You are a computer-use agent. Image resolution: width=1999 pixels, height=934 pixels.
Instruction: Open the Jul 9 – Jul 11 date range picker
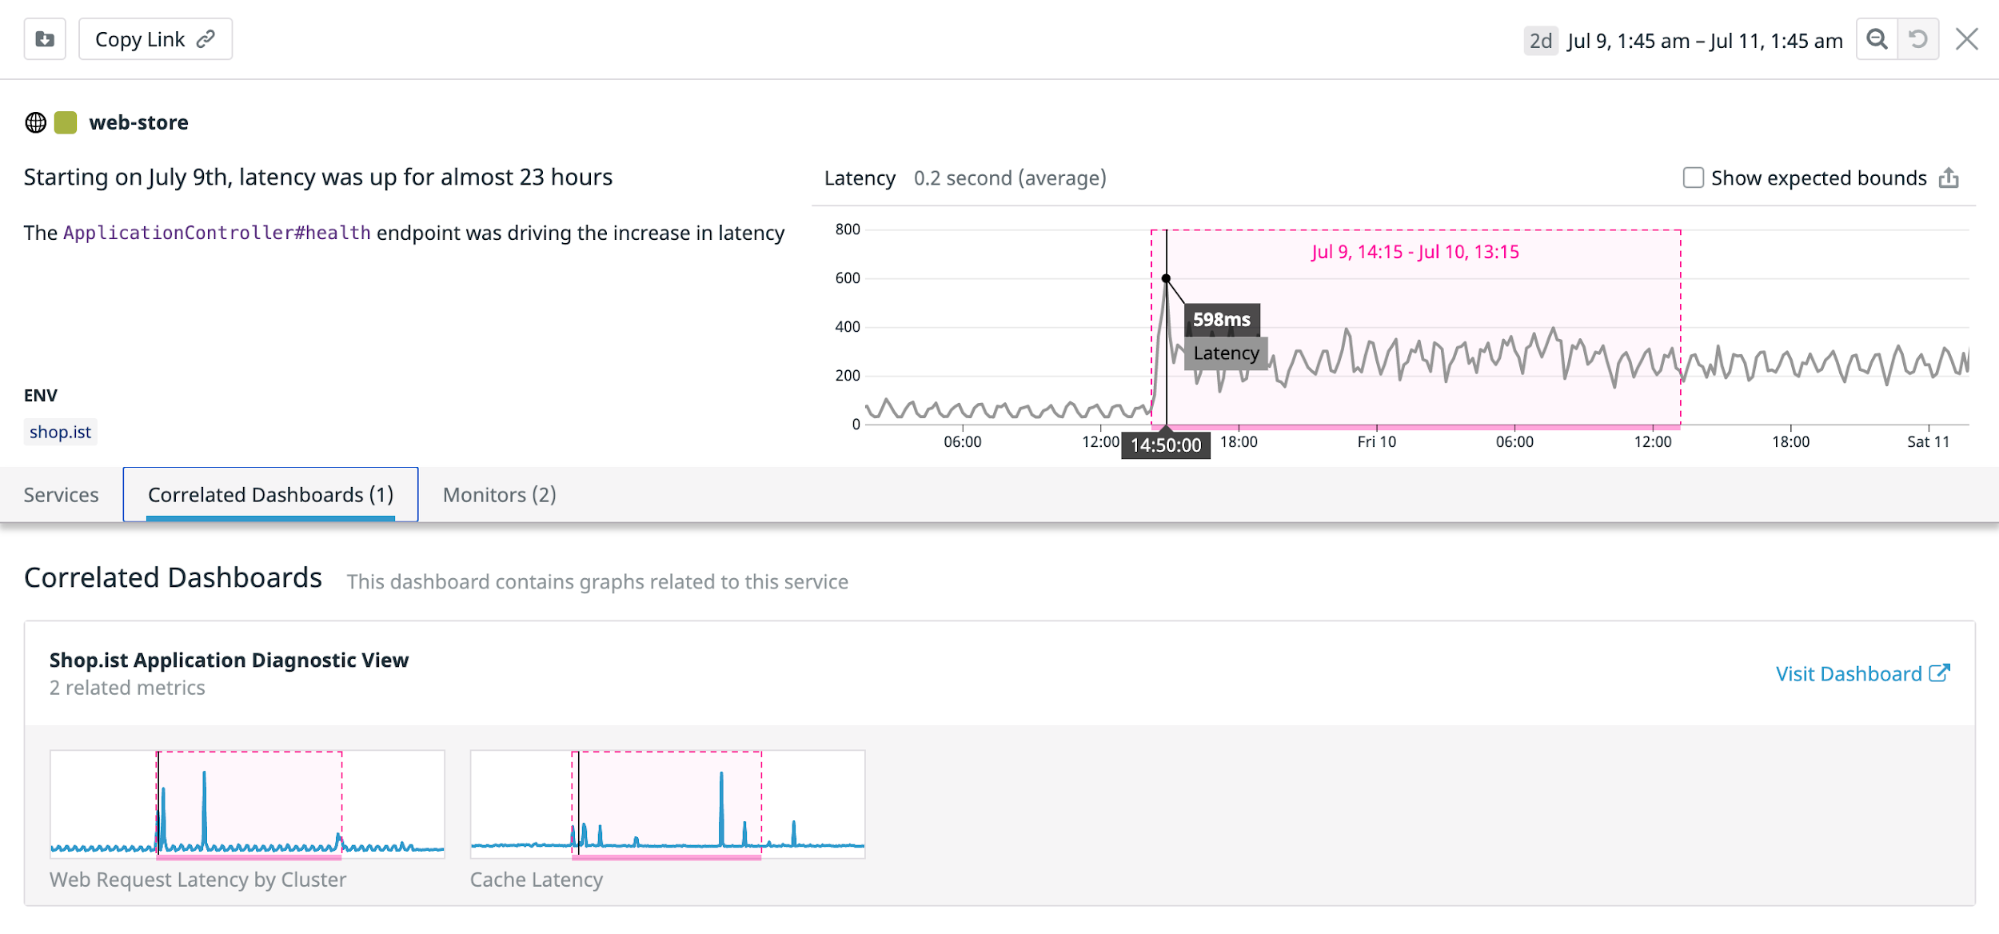[1704, 40]
